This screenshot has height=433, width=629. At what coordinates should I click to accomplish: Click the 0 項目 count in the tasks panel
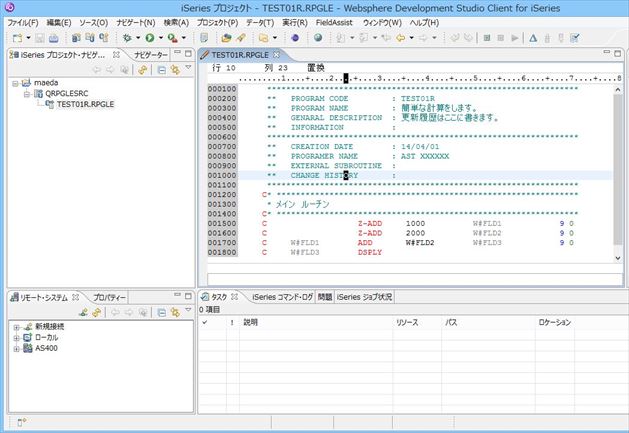(209, 310)
